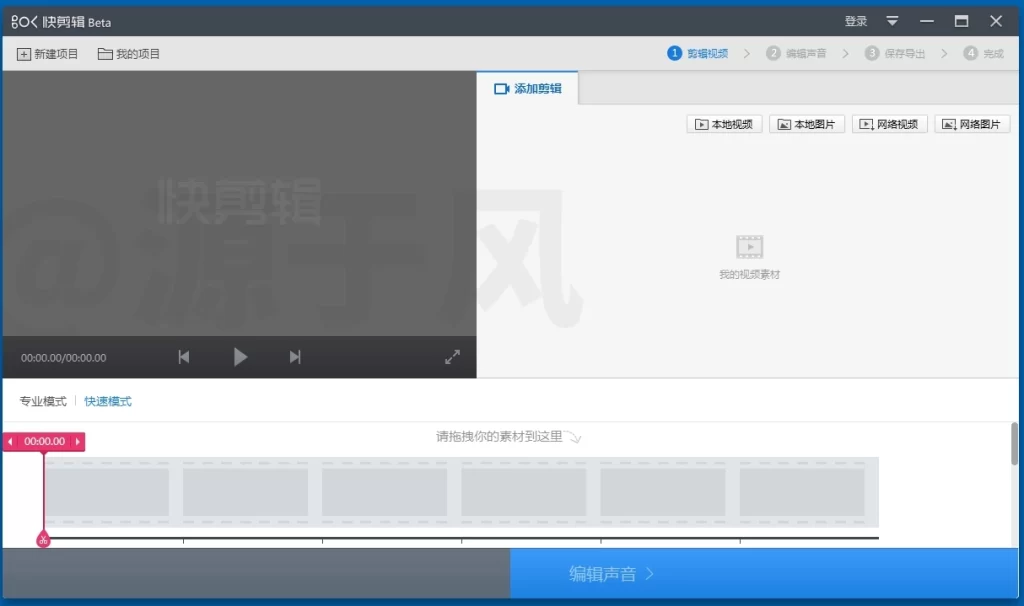Select the 添加剪辑 tab
1024x606 pixels.
coord(528,89)
